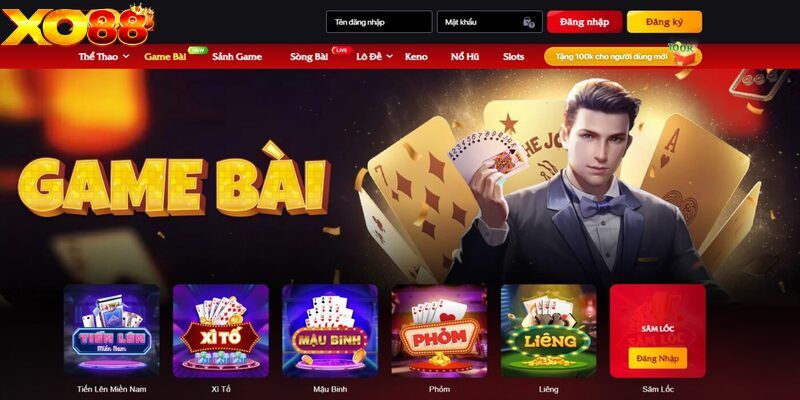Viewport: 800px width, 400px height.
Task: Open the Sòng Bài live menu
Action: pyautogui.click(x=309, y=57)
